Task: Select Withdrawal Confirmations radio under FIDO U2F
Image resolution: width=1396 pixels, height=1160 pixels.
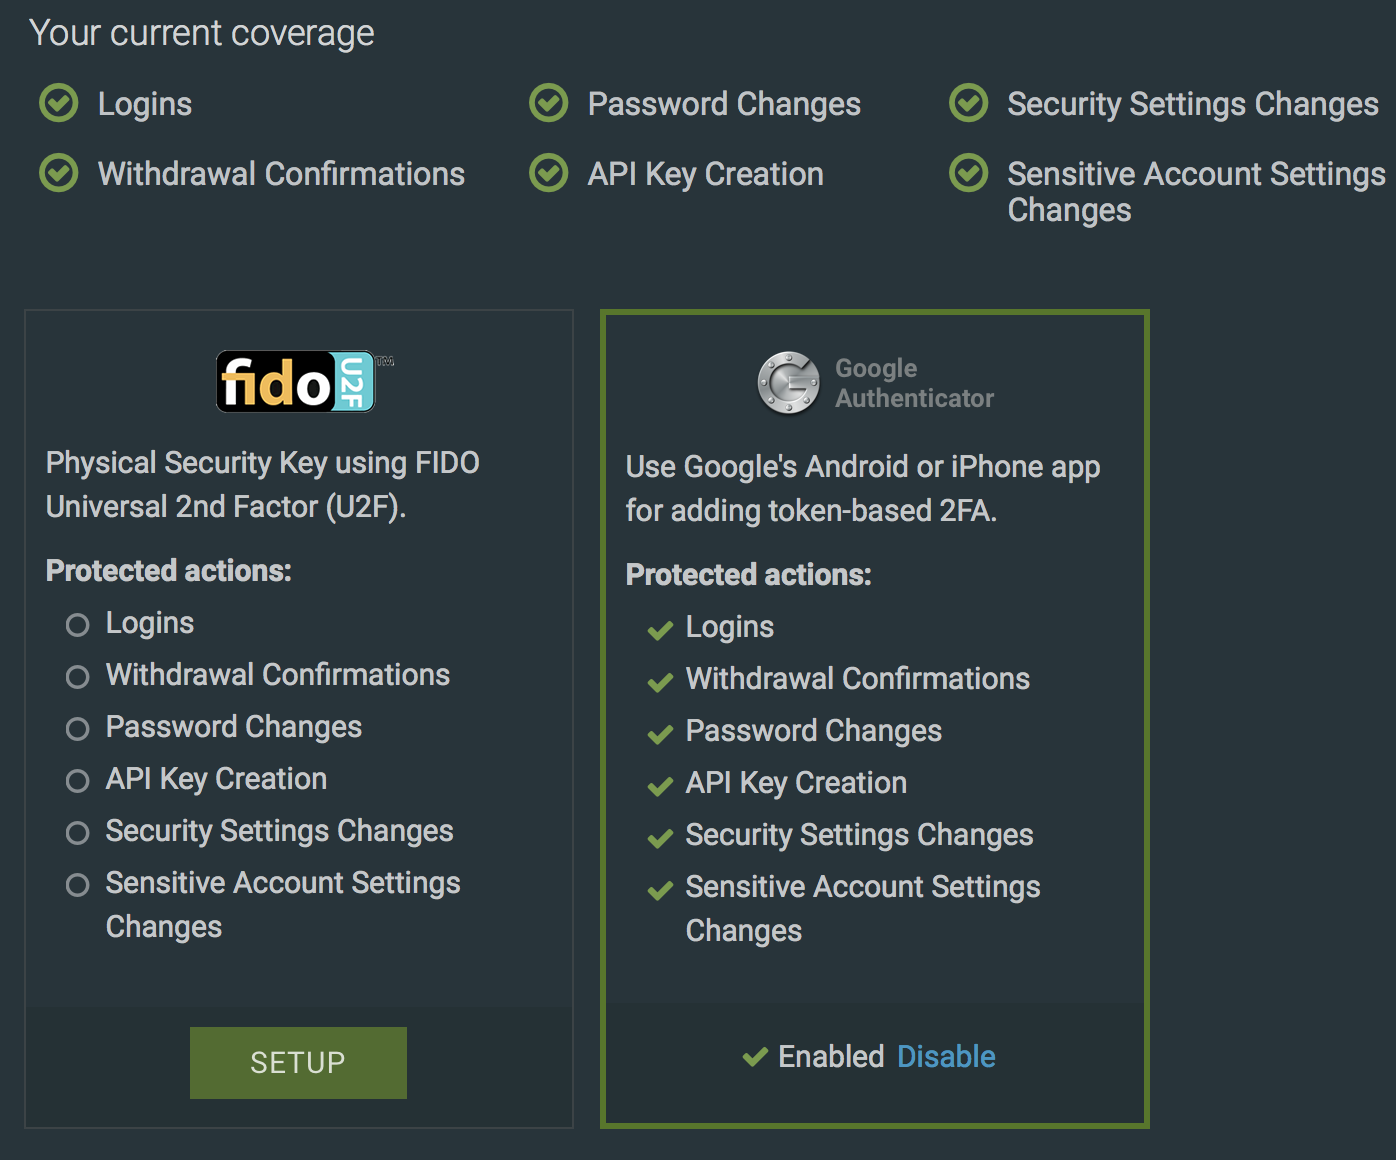Action: point(77,677)
